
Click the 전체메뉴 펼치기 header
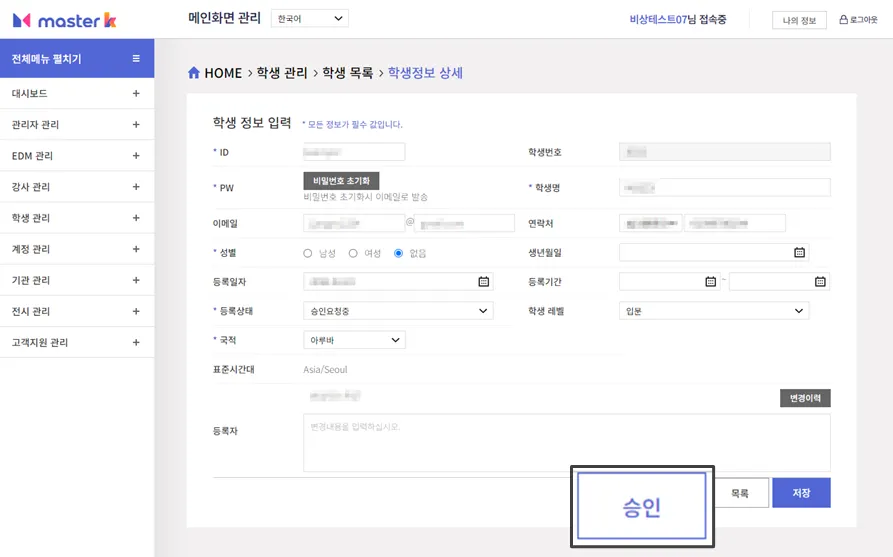[x=77, y=59]
